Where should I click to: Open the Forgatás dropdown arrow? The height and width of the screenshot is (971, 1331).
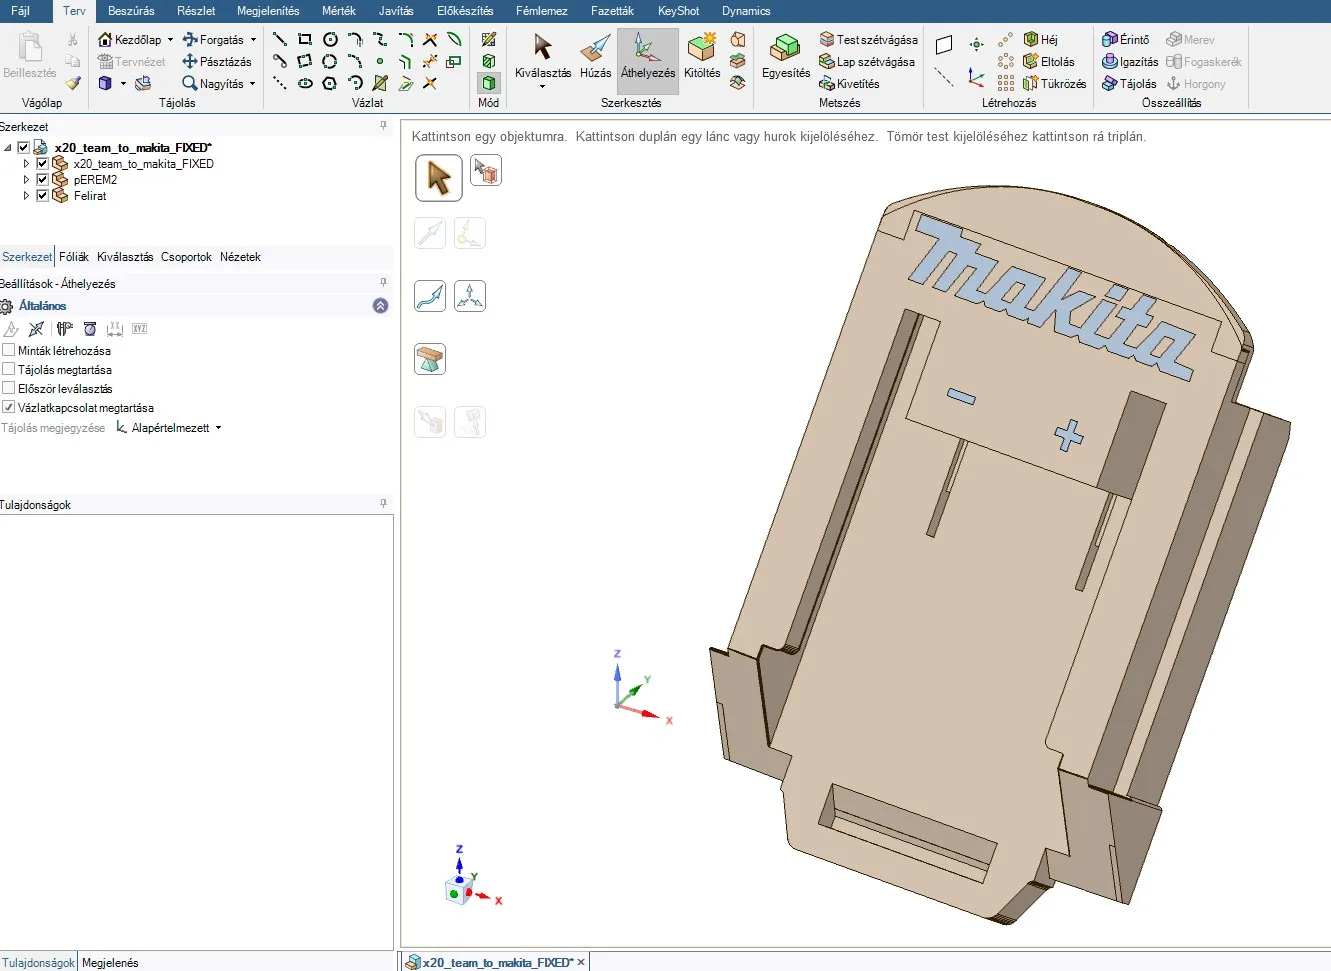coord(253,40)
